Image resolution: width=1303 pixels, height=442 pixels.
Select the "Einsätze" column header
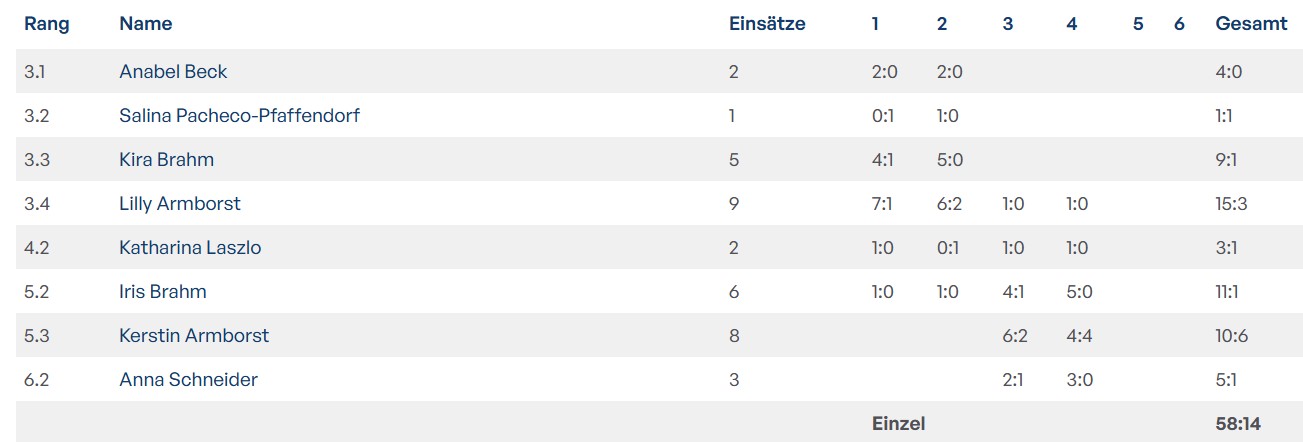coord(767,24)
